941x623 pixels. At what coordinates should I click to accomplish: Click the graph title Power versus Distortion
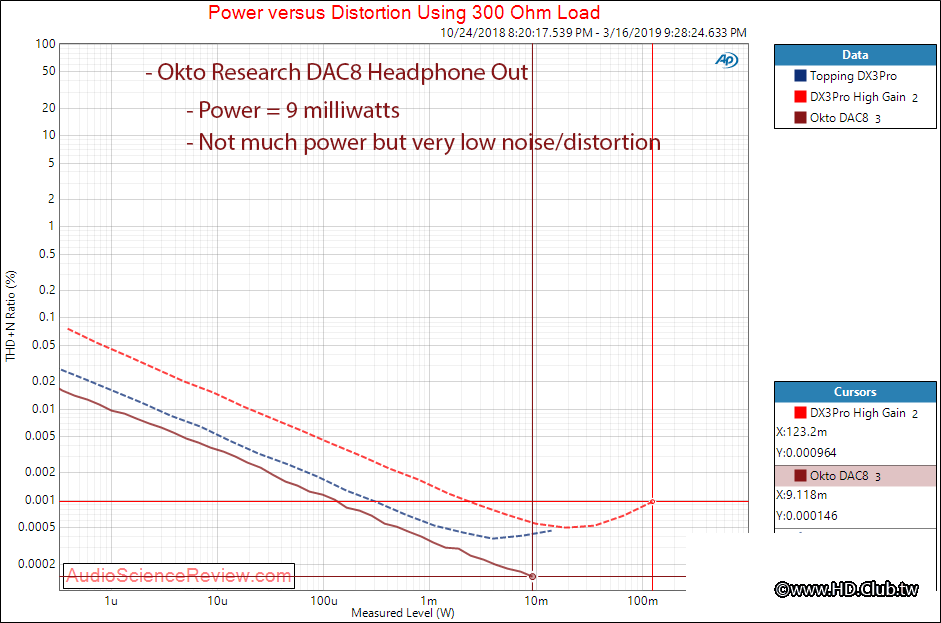[404, 13]
